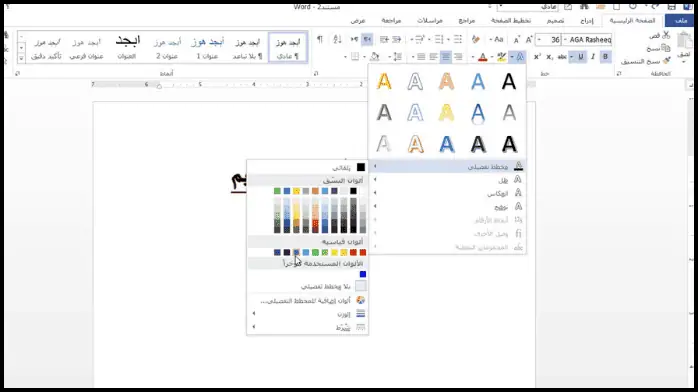
Task: Click the Strikethrough abc icon
Action: (562, 57)
